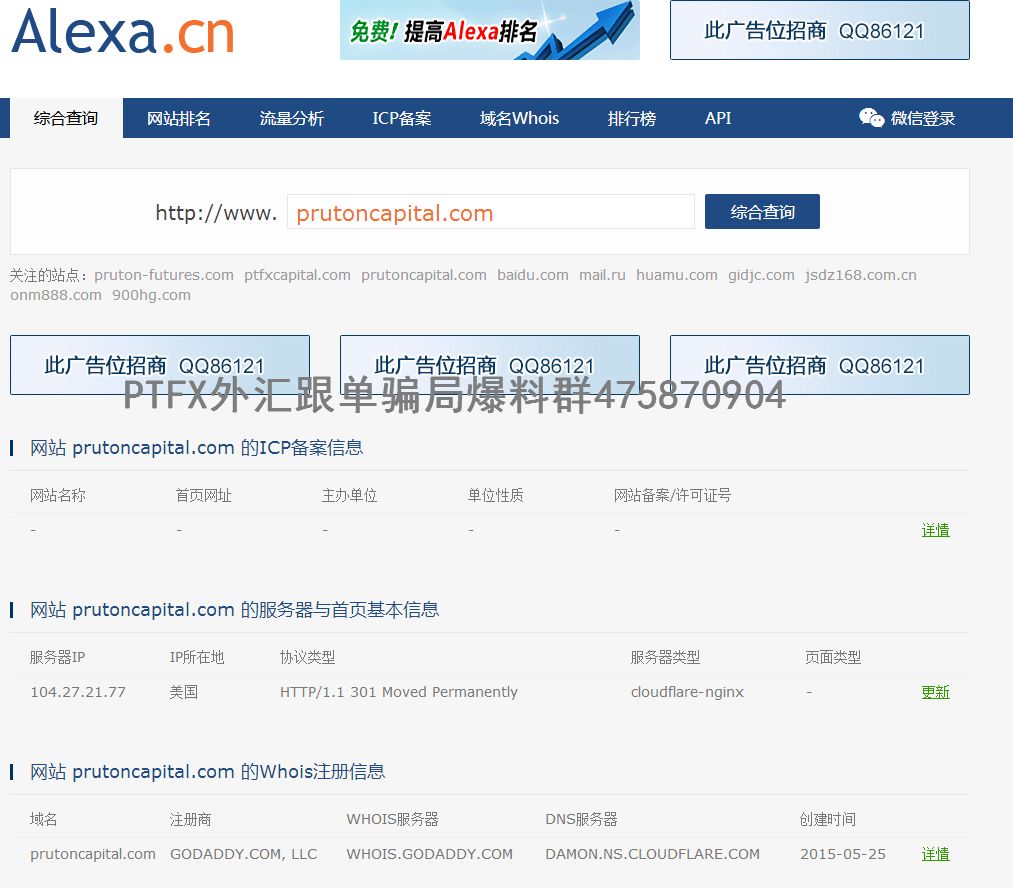
Task: Click the WeChat login icon
Action: [x=871, y=118]
